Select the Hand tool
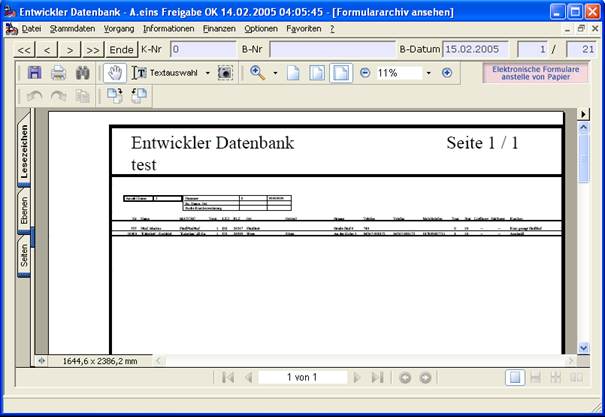Image resolution: width=605 pixels, height=417 pixels. click(115, 73)
